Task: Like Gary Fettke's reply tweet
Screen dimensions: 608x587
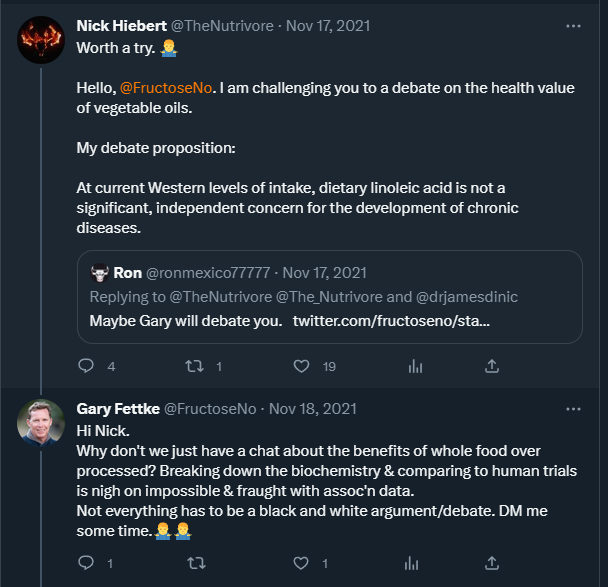Action: pyautogui.click(x=302, y=564)
